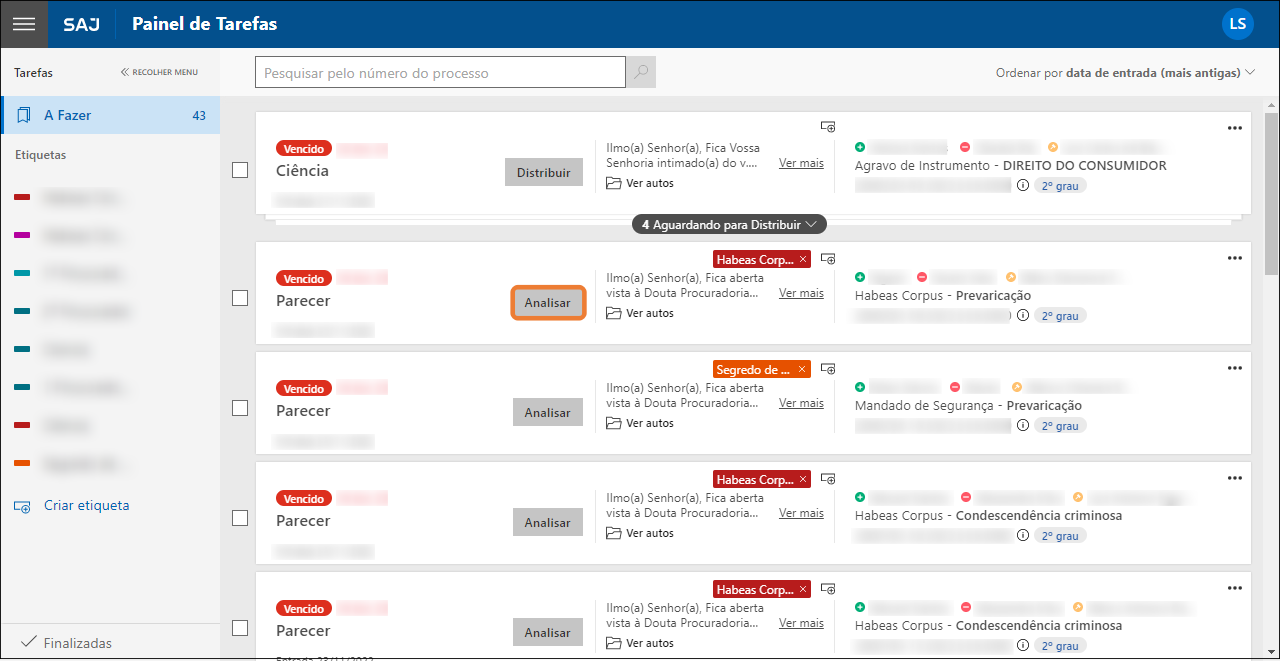Click the Distribuir button
1280x661 pixels.
543,173
